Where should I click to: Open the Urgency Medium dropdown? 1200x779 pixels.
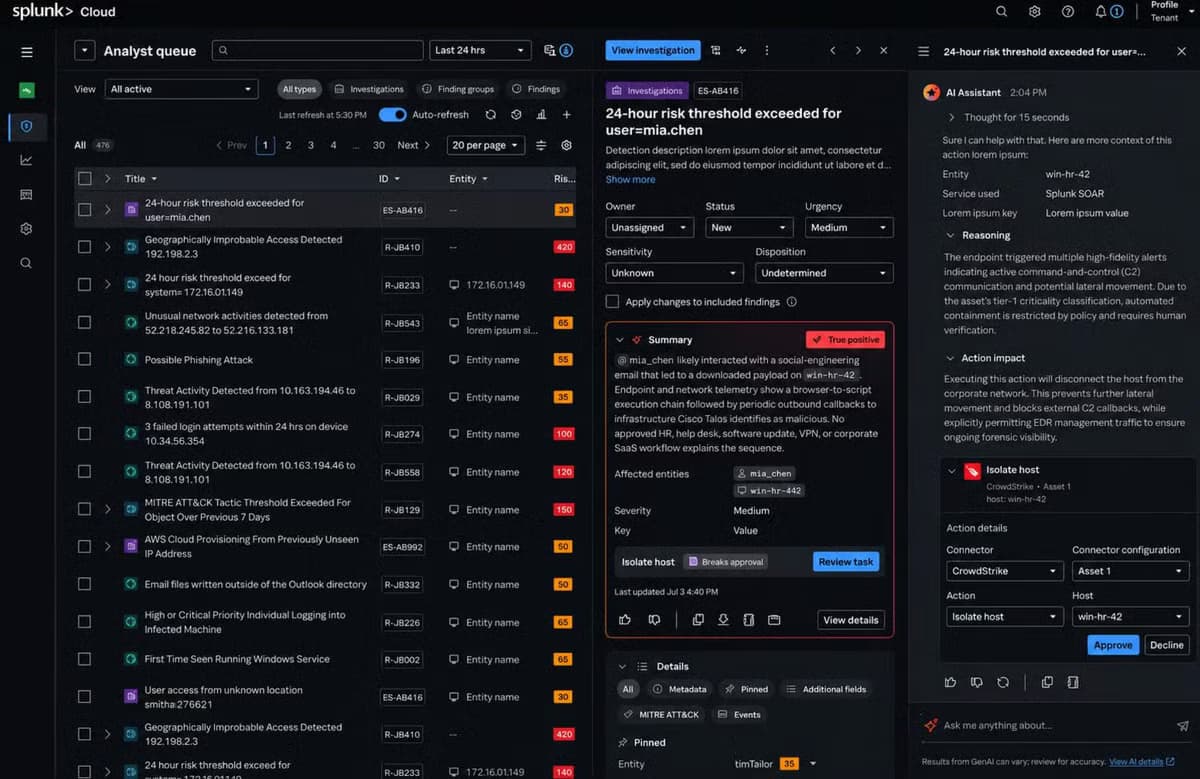click(849, 227)
